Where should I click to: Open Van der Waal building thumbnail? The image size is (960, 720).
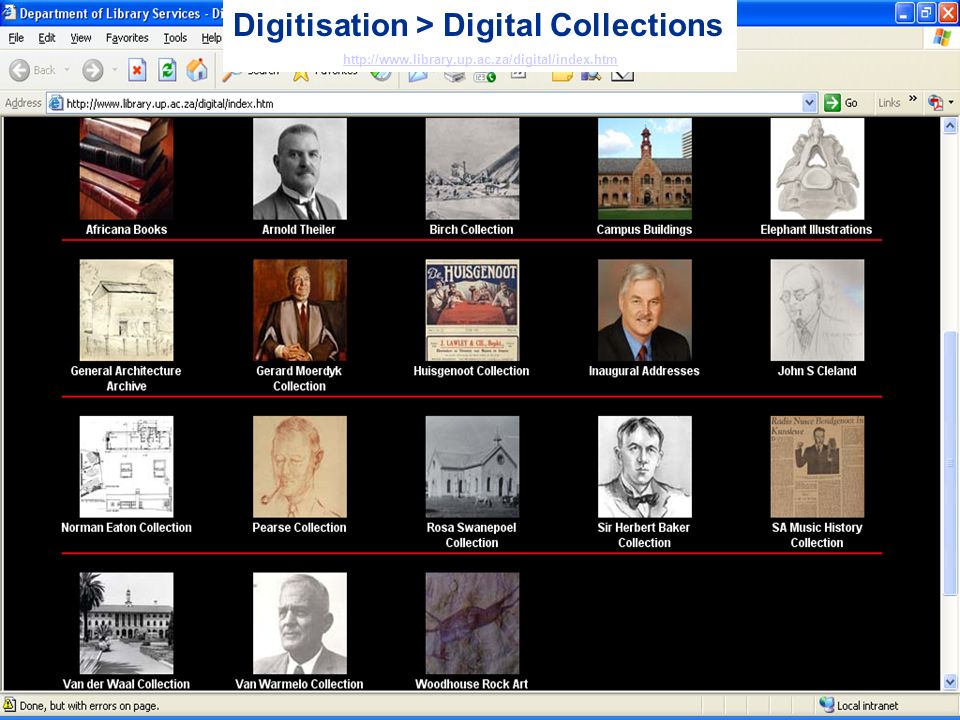[127, 623]
